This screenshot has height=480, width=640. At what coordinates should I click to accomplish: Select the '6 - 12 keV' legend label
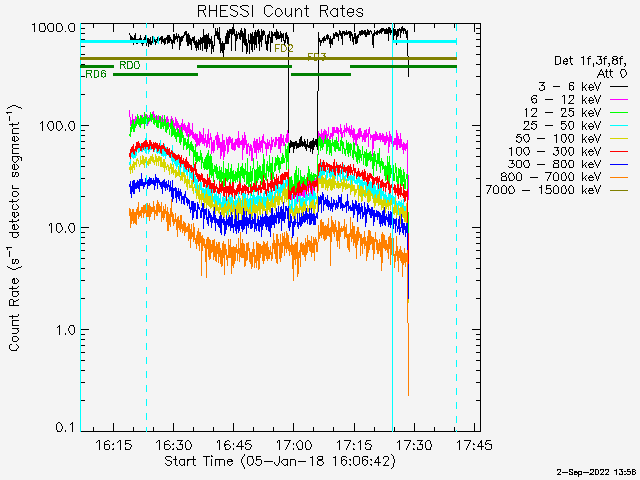pyautogui.click(x=566, y=100)
